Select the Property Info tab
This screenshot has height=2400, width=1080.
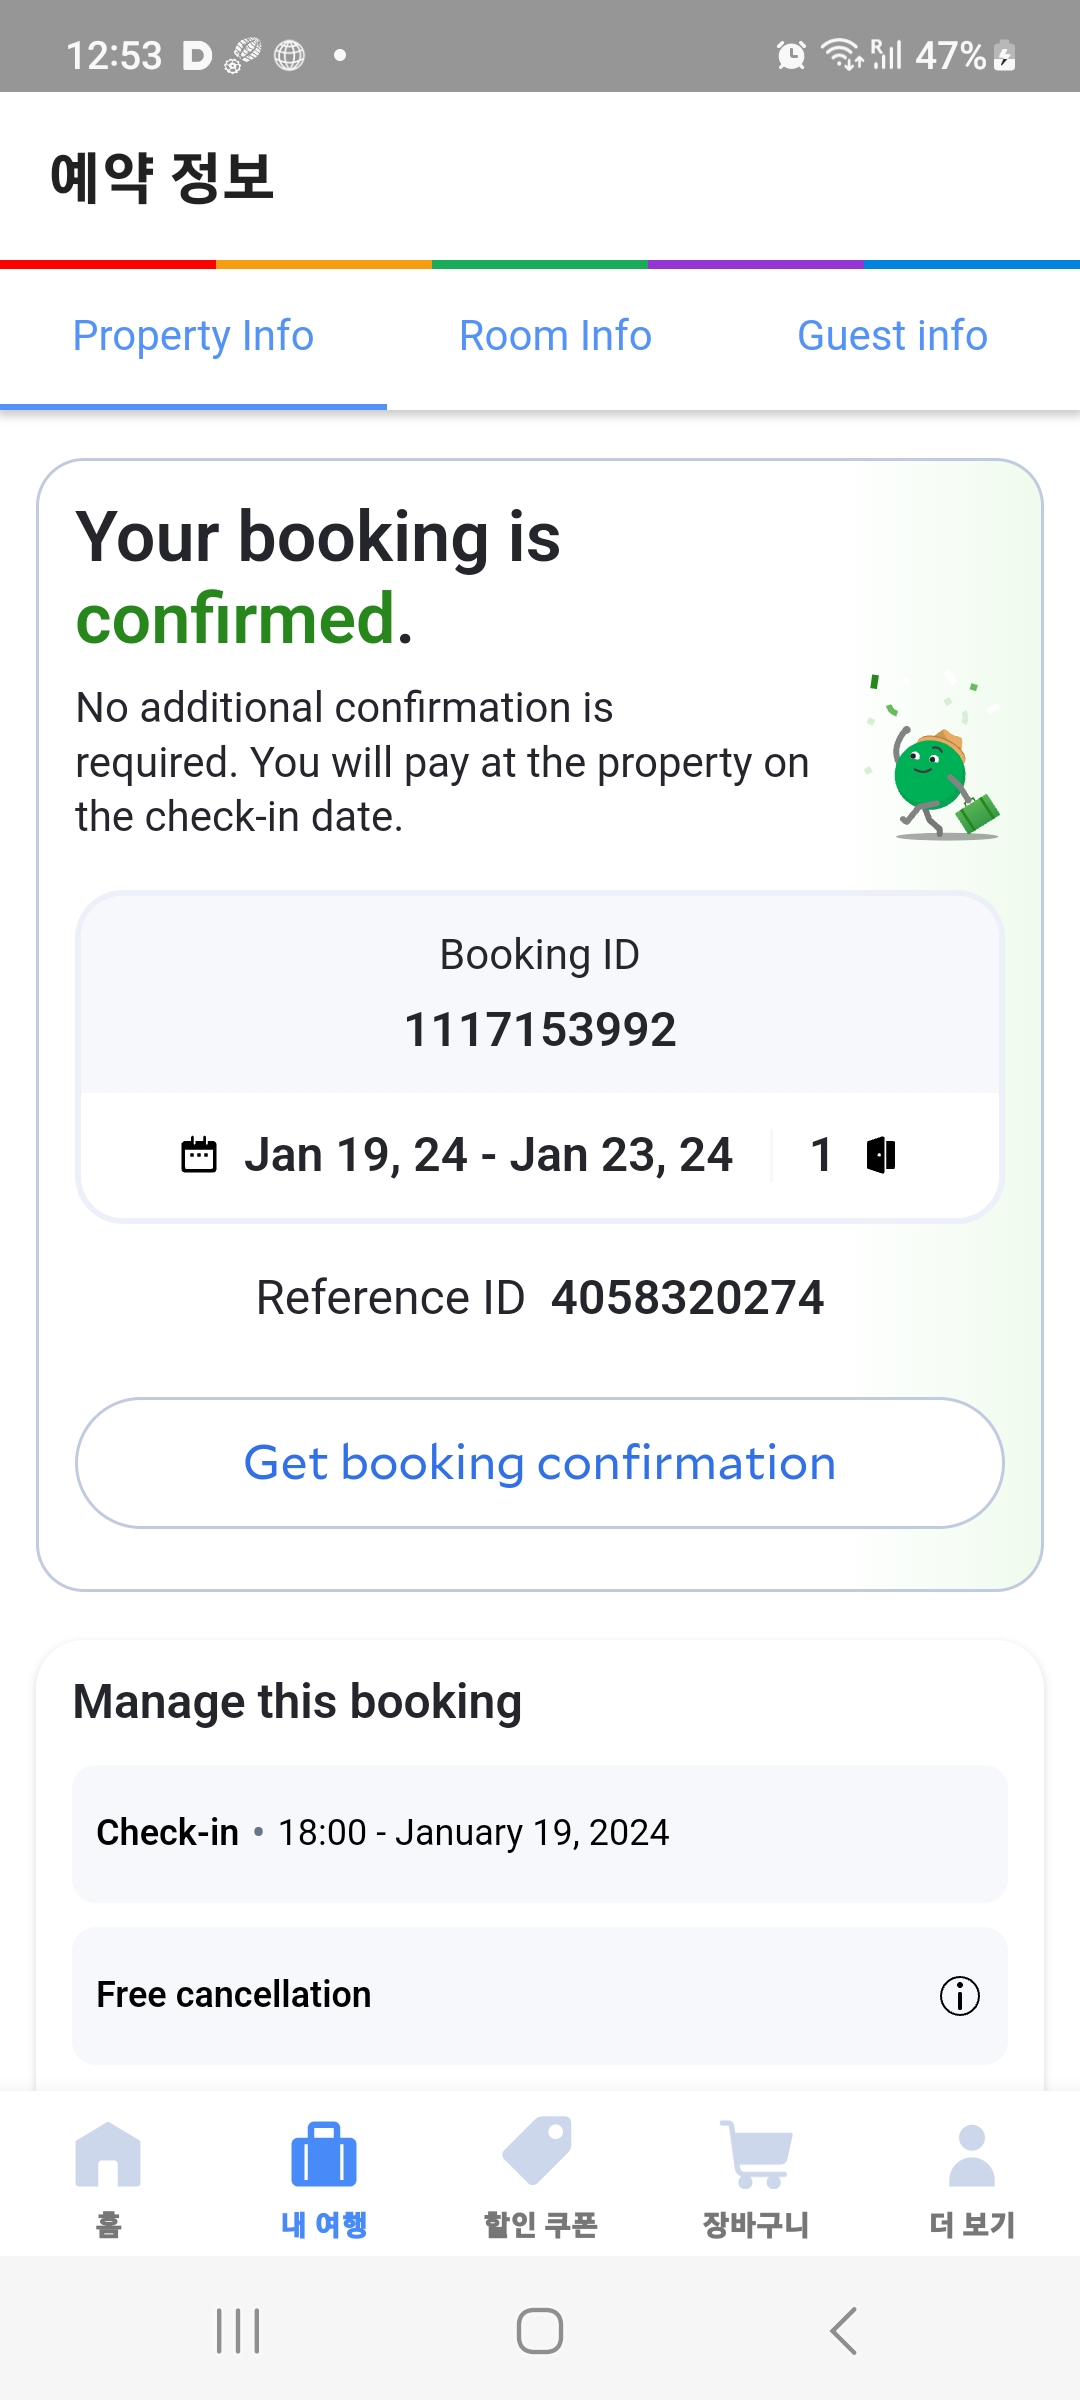pos(193,336)
